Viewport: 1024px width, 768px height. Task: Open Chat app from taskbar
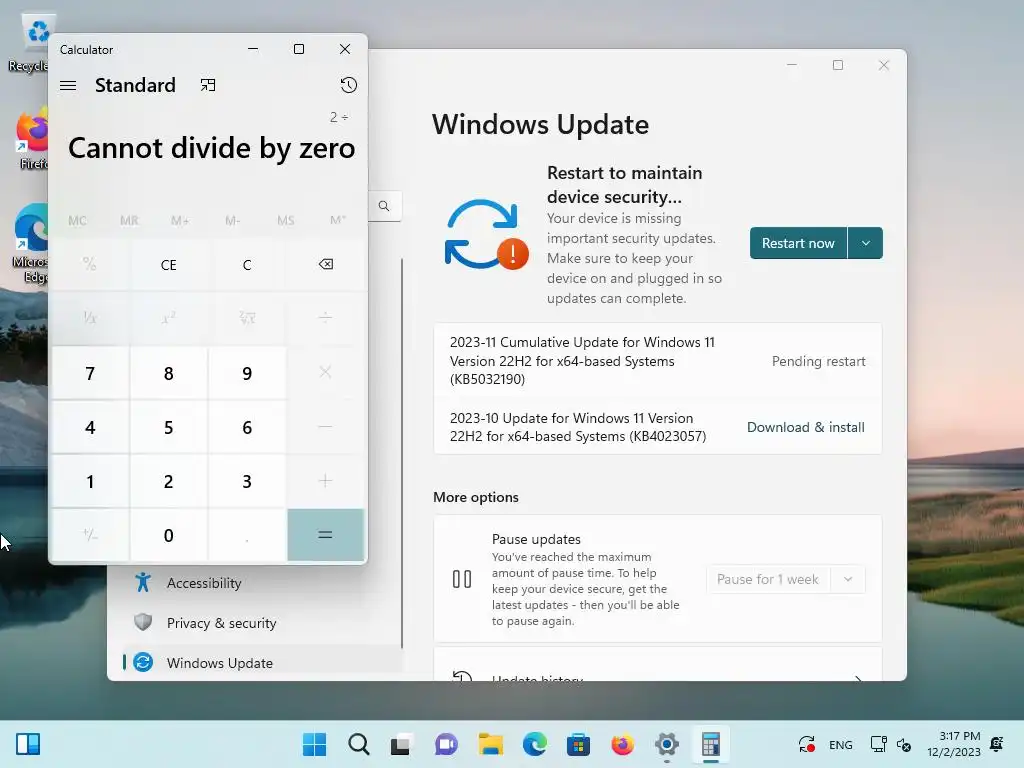tap(447, 744)
